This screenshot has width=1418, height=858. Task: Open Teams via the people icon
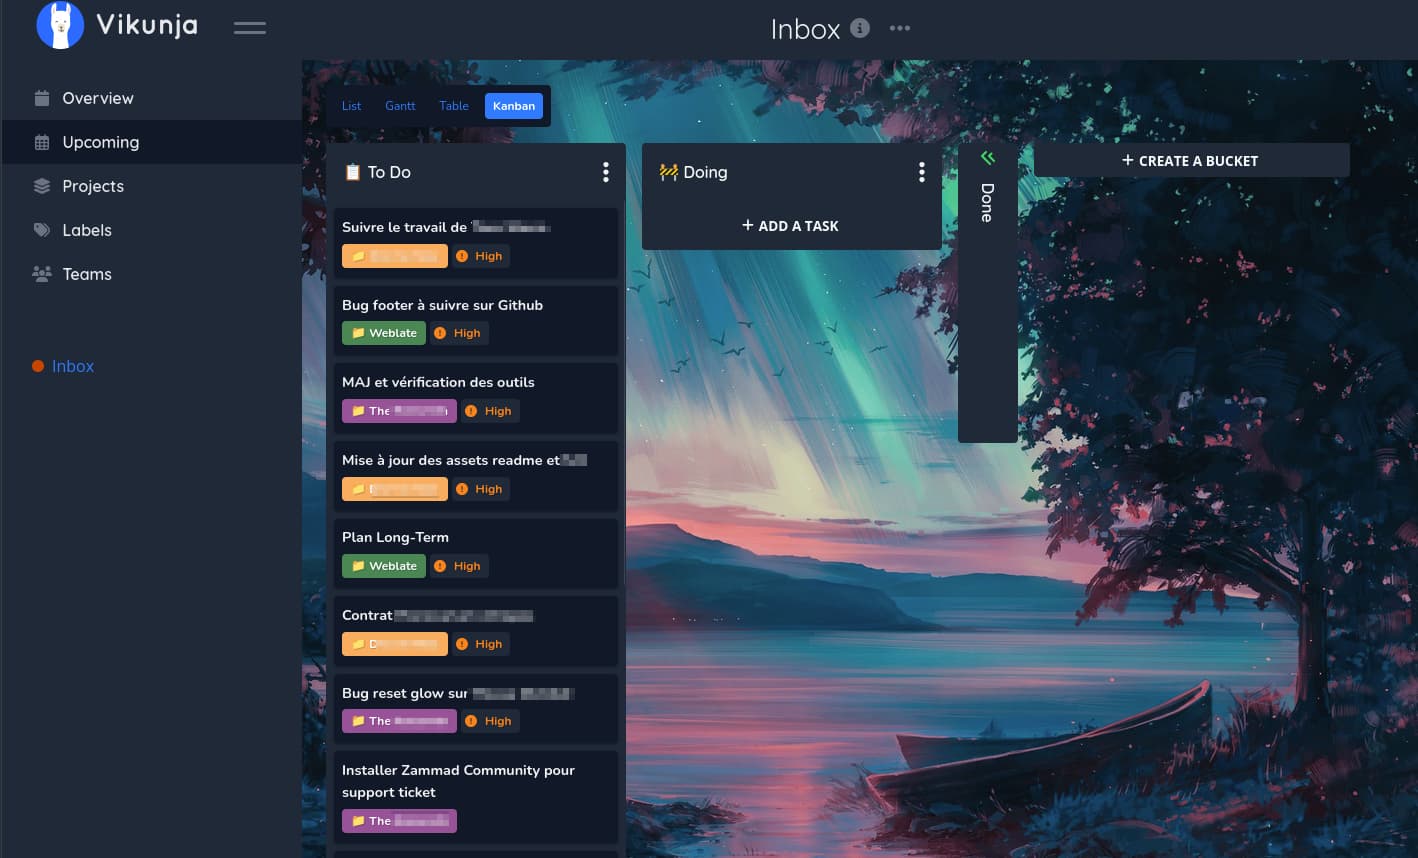coord(42,274)
